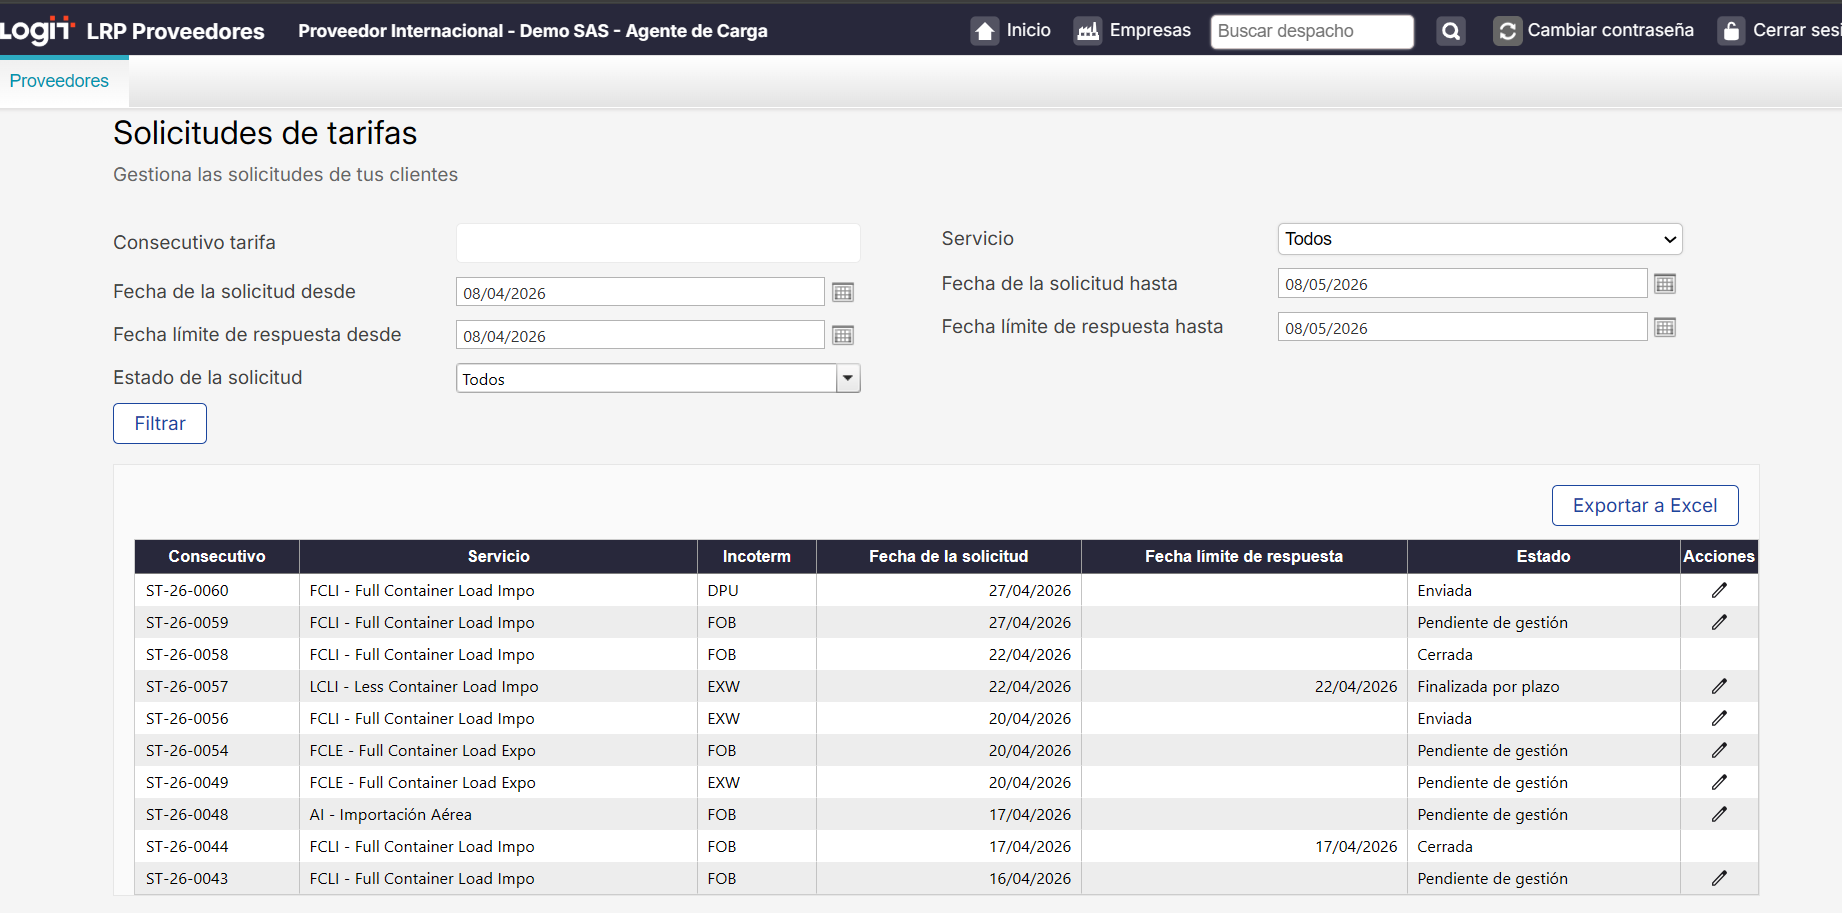Edit request ST-26-0060 with pencil icon
Screen dimensions: 1842x913
tap(1719, 590)
